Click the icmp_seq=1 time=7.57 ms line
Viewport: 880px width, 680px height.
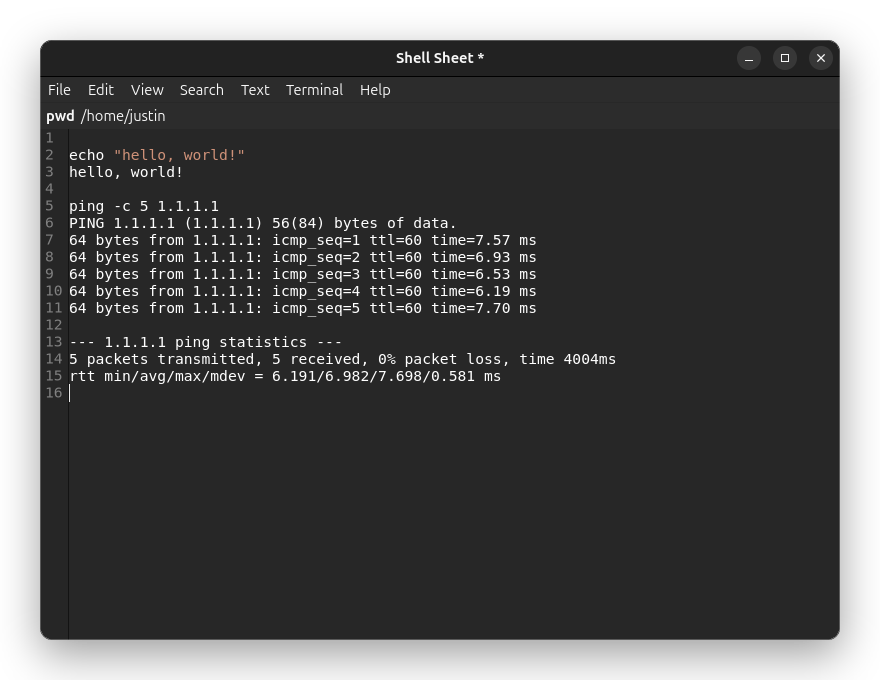tap(302, 240)
